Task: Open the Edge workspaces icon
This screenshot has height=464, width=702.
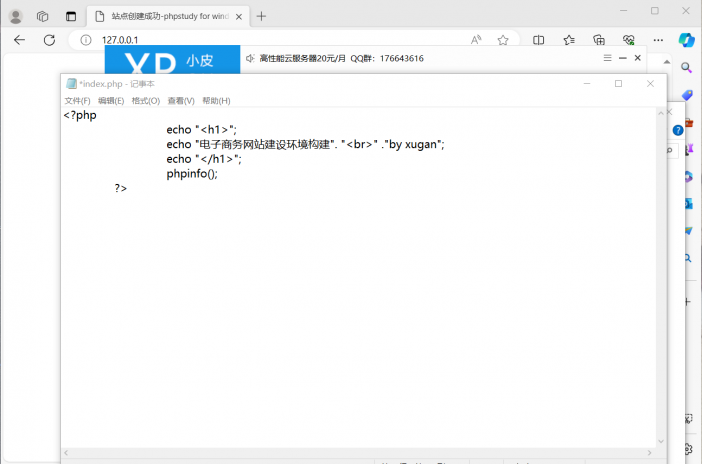Action: tap(43, 17)
